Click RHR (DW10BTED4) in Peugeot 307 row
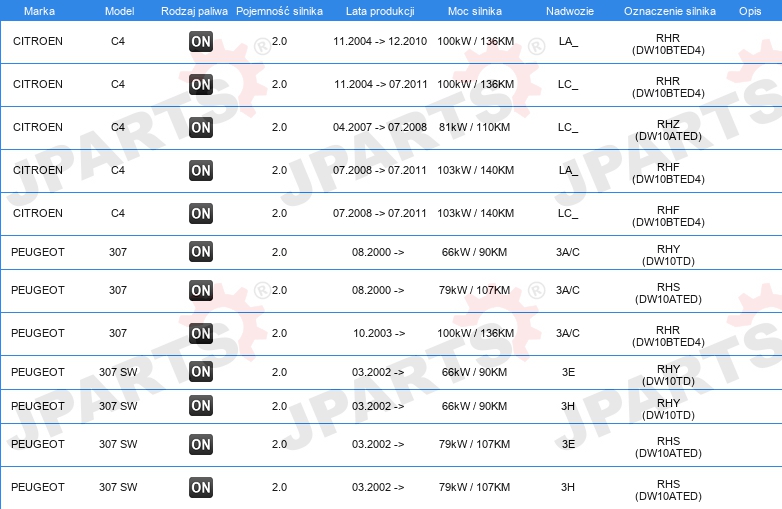Screen dimensions: 782x509 (x=668, y=336)
